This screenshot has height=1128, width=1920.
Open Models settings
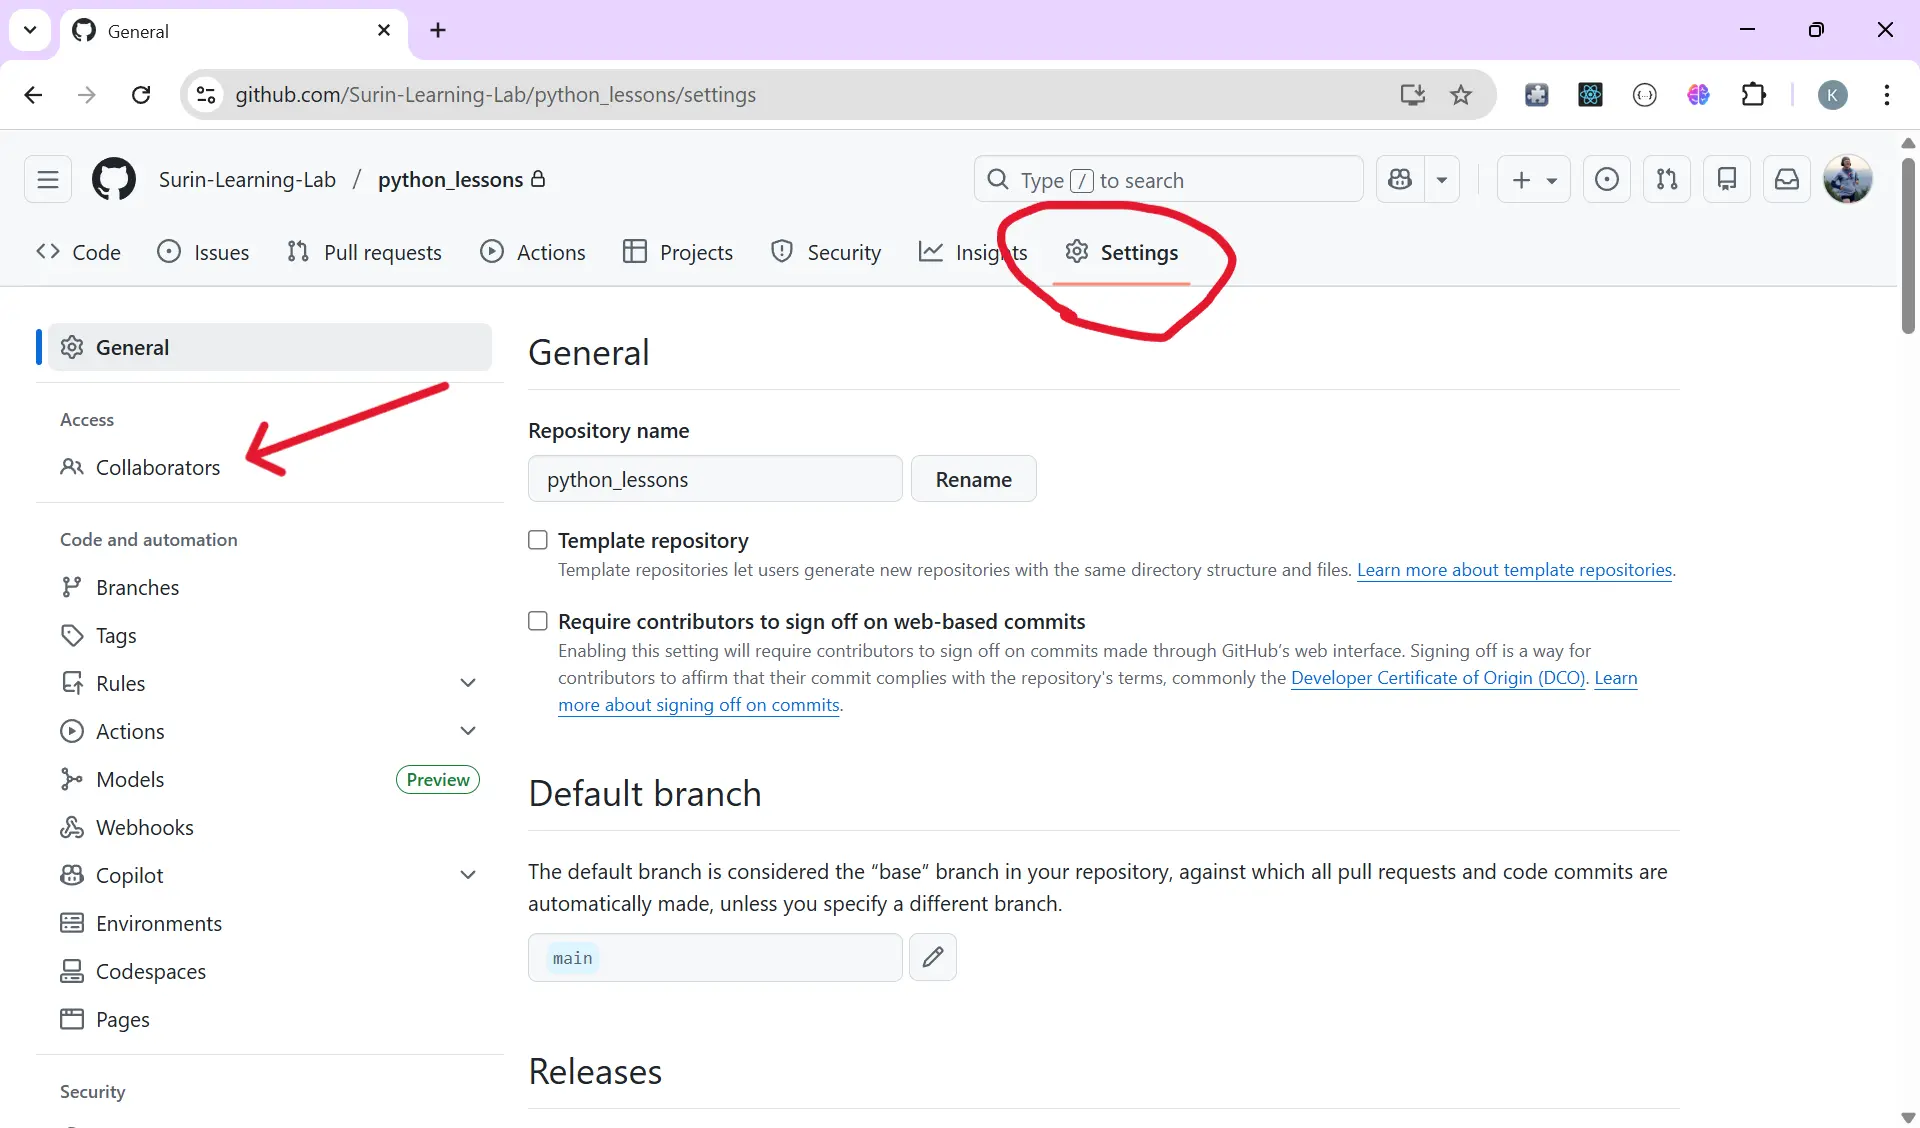[x=130, y=779]
